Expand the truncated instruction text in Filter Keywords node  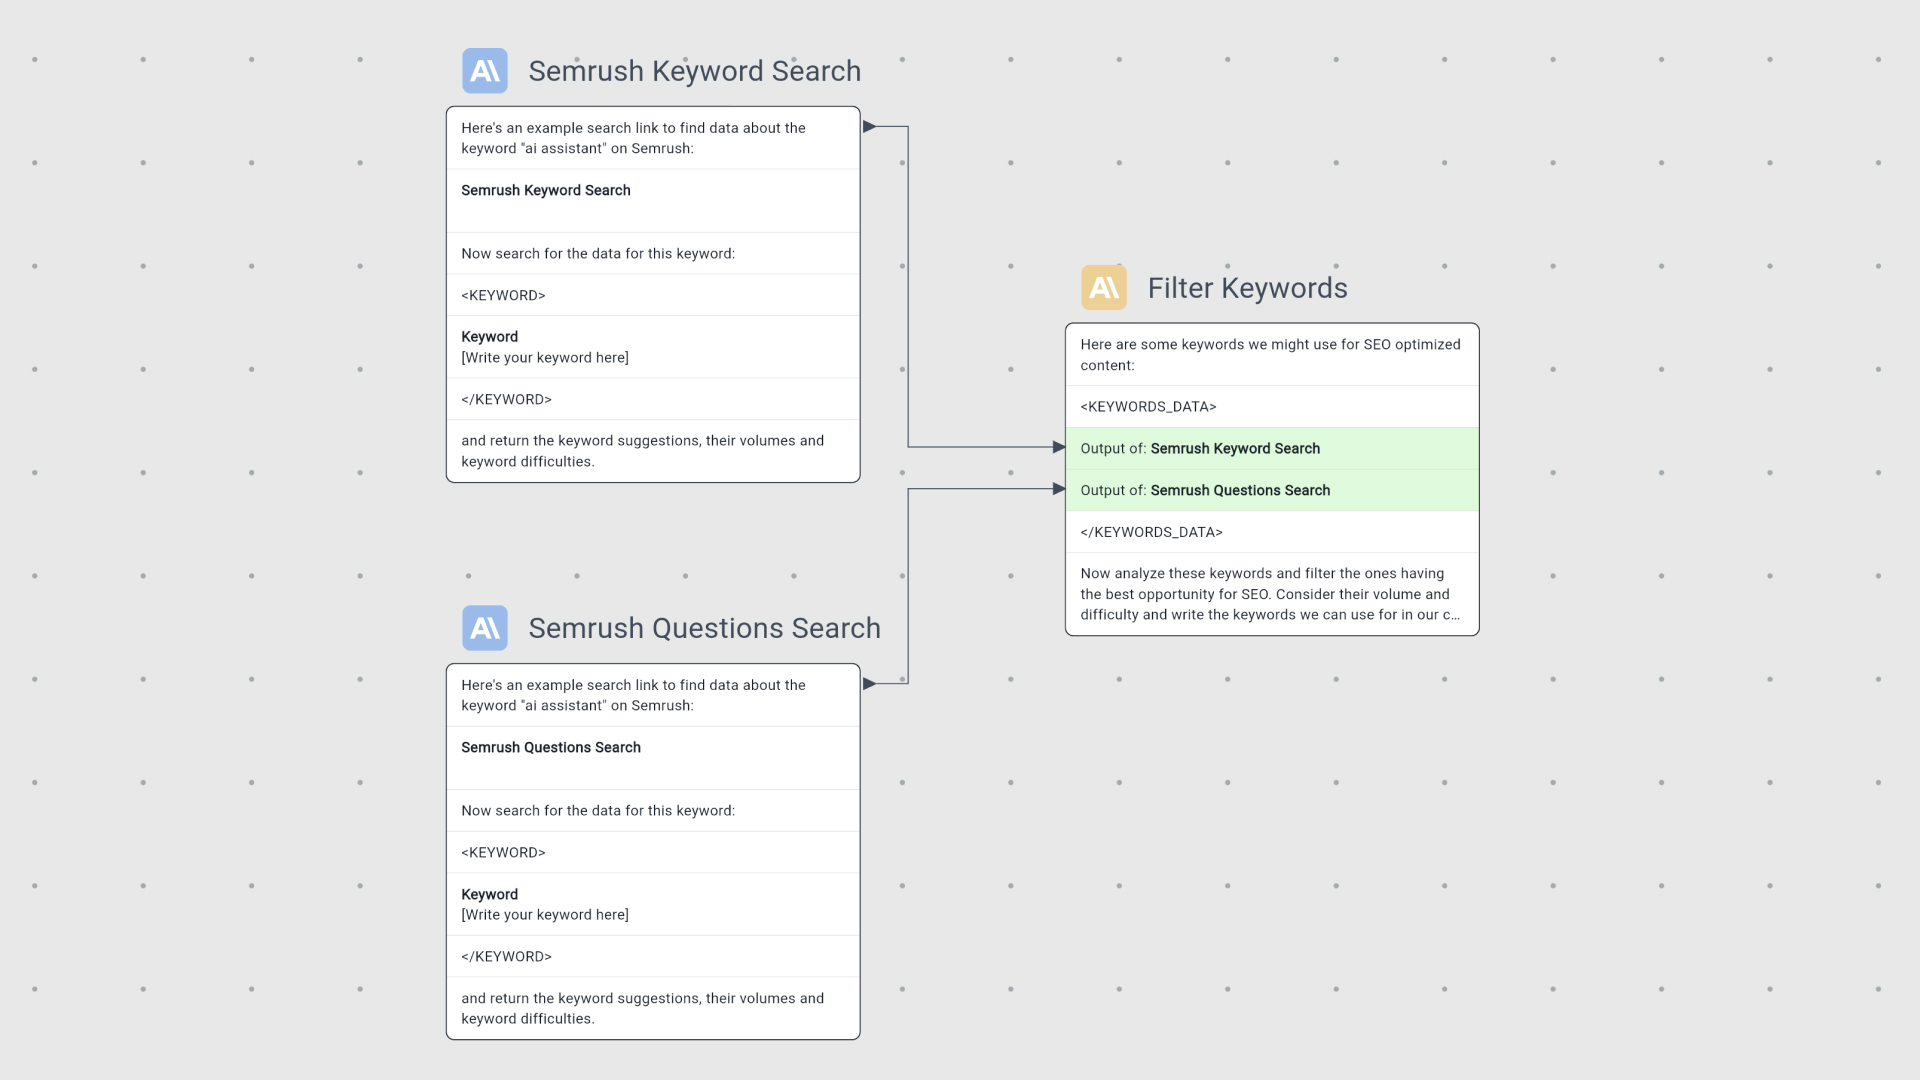point(1271,594)
